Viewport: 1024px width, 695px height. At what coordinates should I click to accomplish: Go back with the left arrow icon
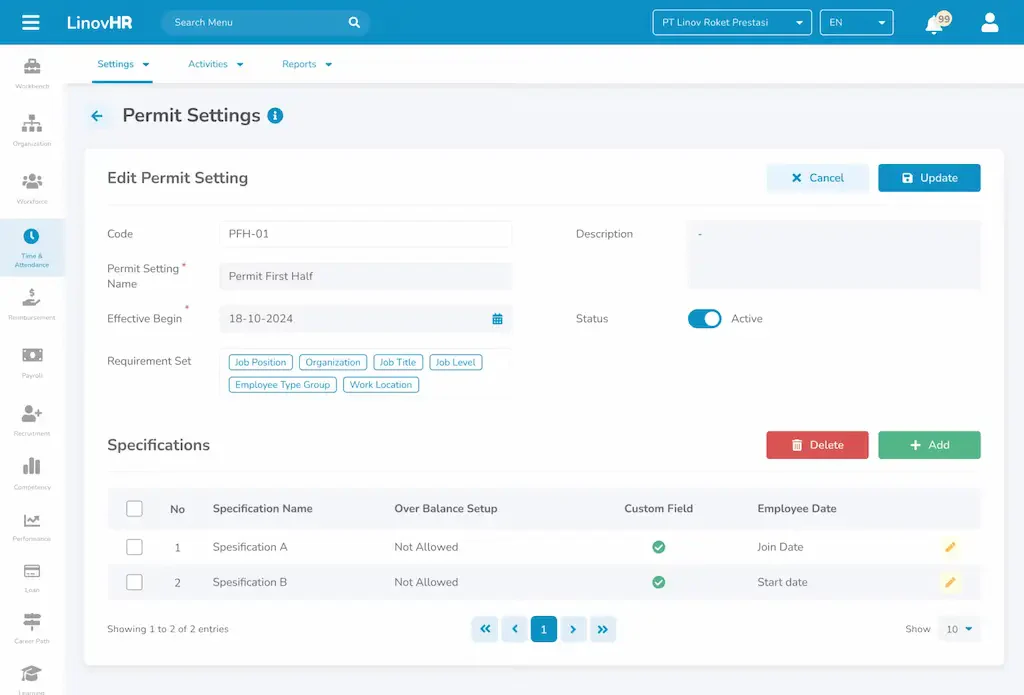[x=97, y=116]
